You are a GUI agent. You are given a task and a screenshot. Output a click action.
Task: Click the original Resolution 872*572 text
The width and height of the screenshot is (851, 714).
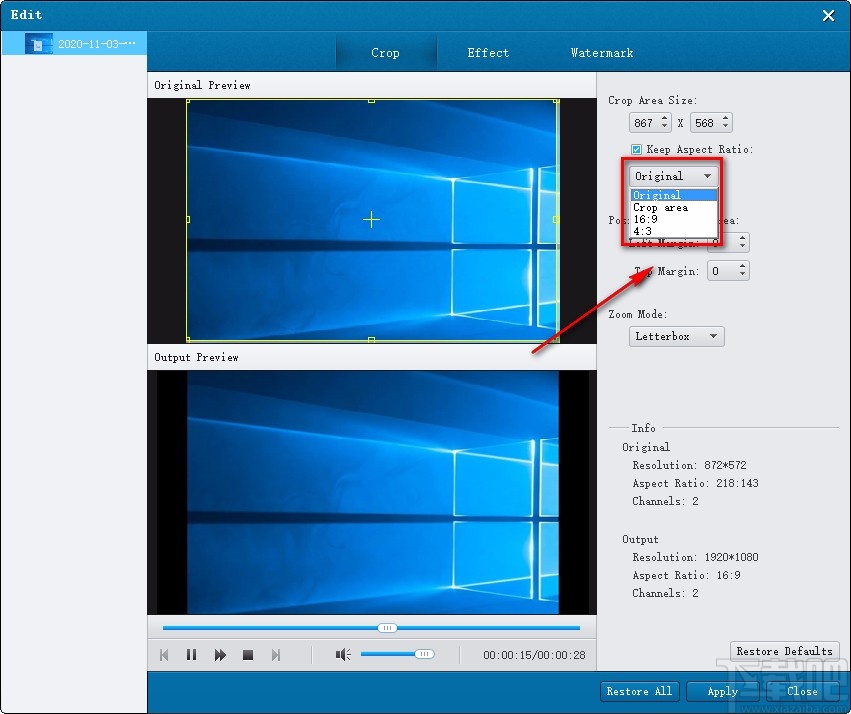689,465
